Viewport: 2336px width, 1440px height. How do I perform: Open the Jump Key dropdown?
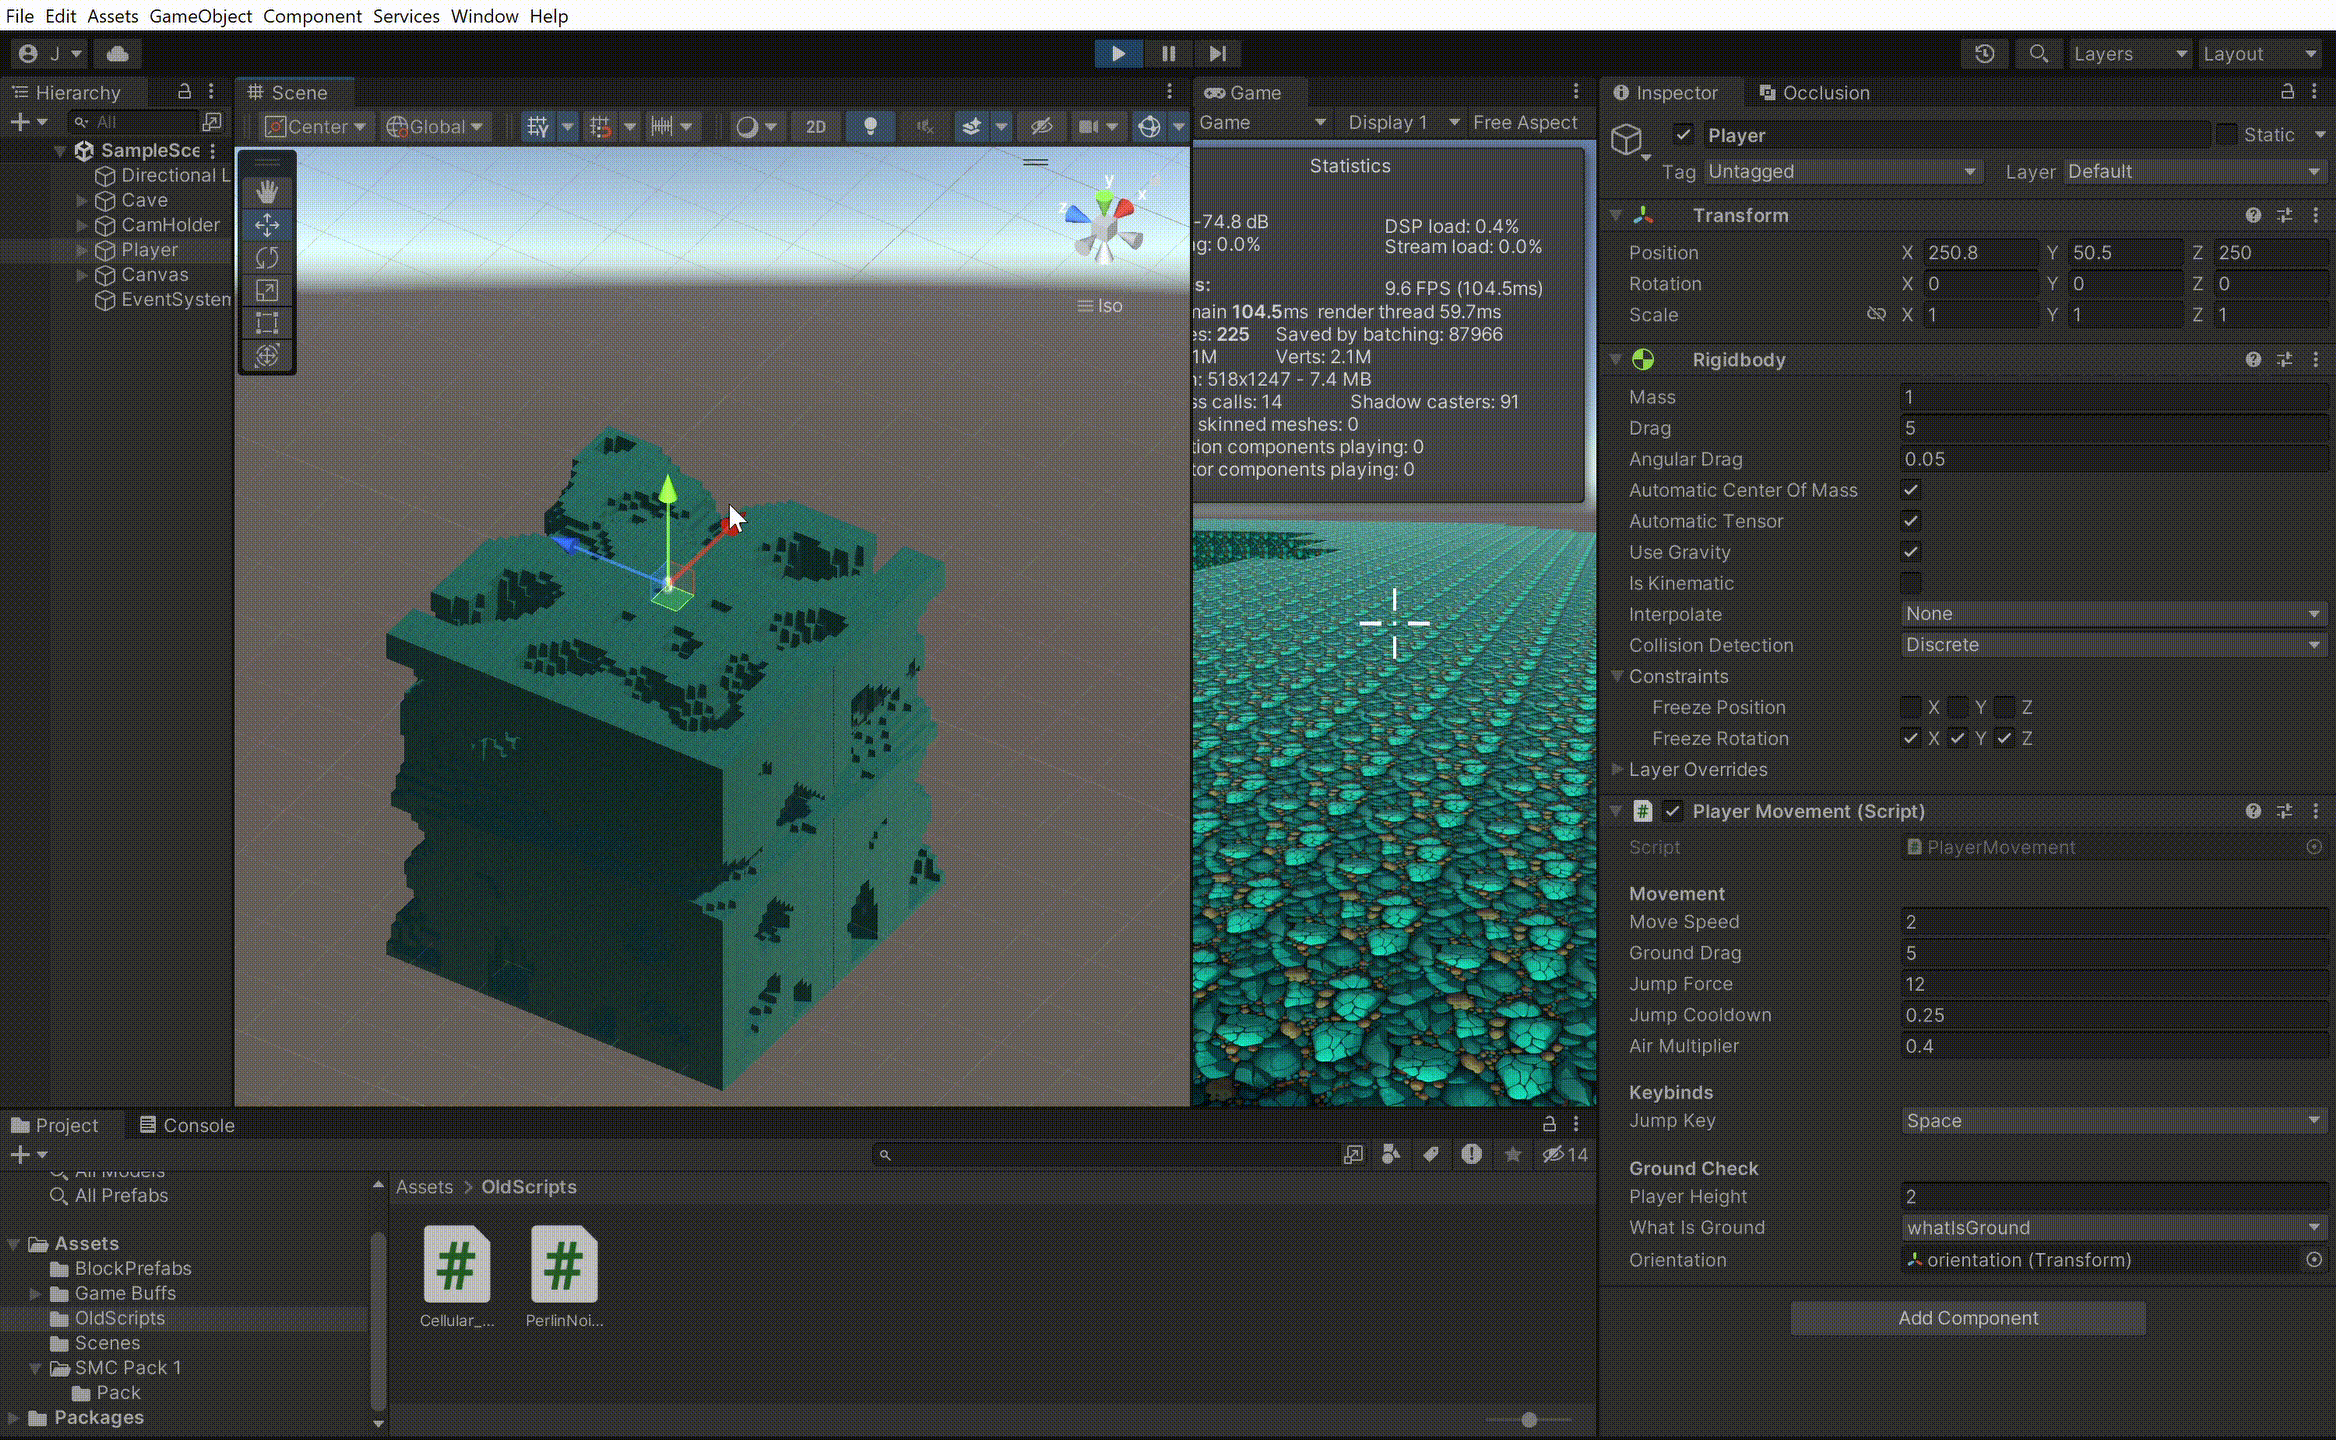[x=2112, y=1121]
